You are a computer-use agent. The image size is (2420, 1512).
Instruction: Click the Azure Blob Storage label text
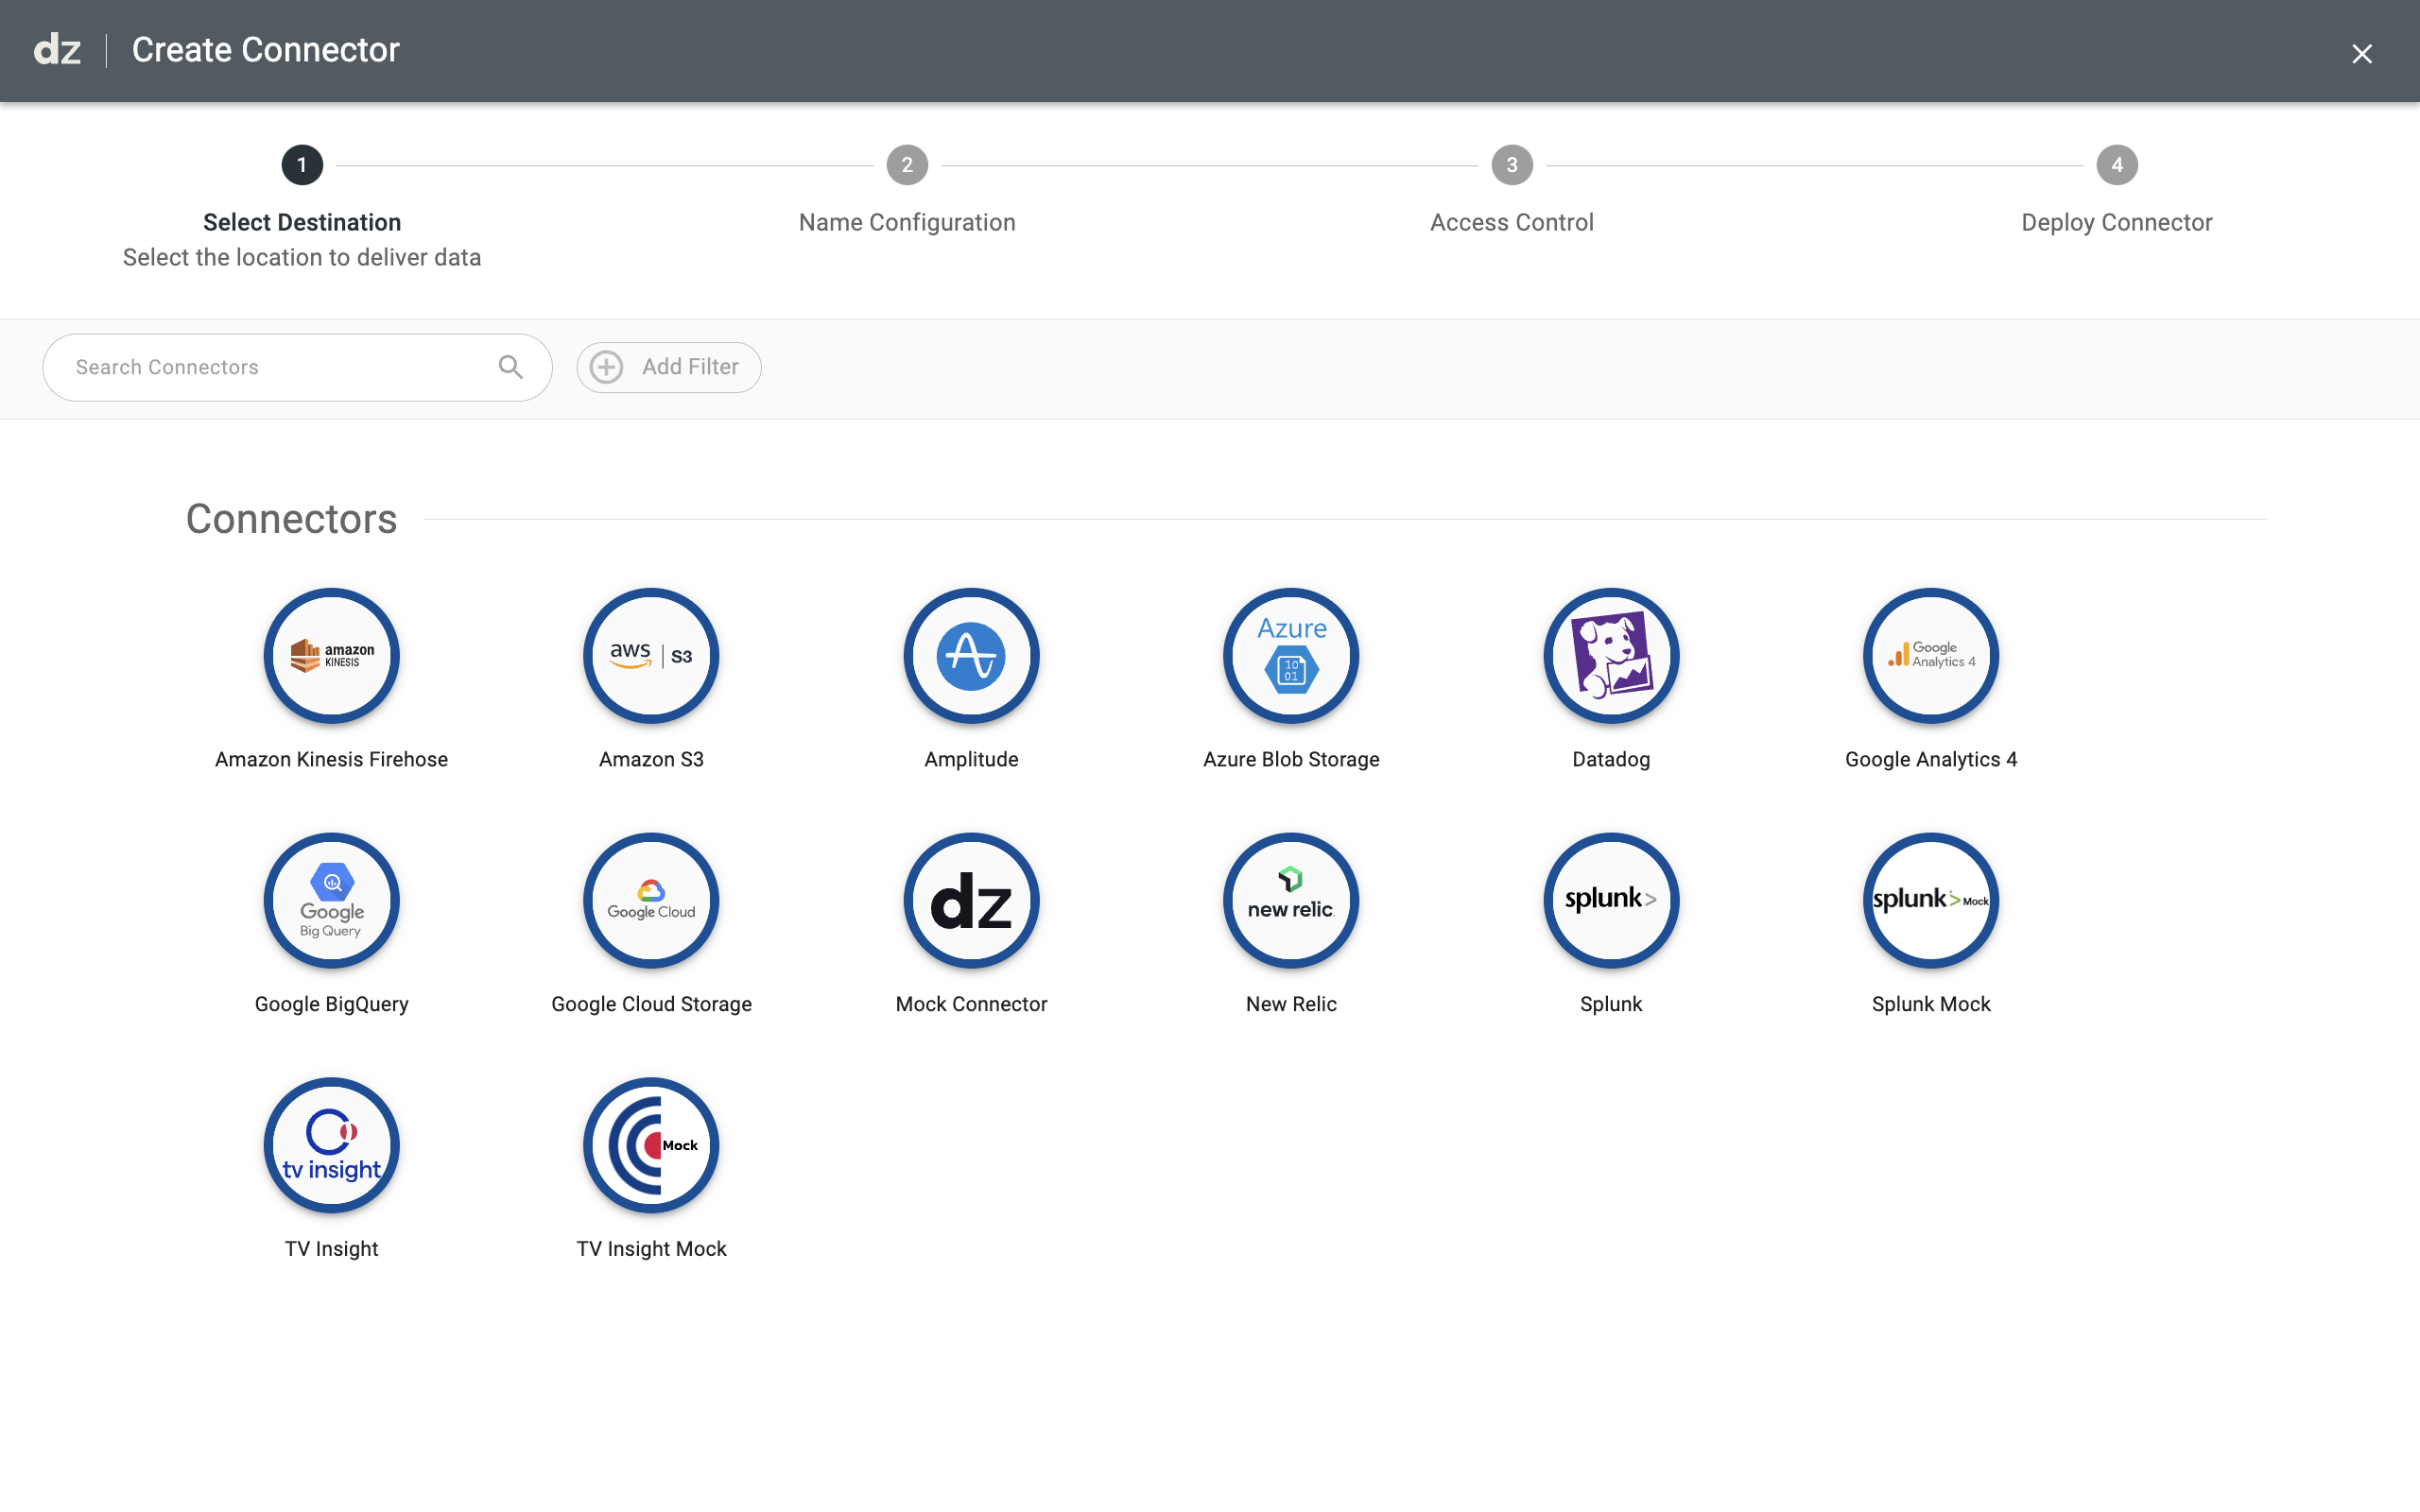point(1291,759)
